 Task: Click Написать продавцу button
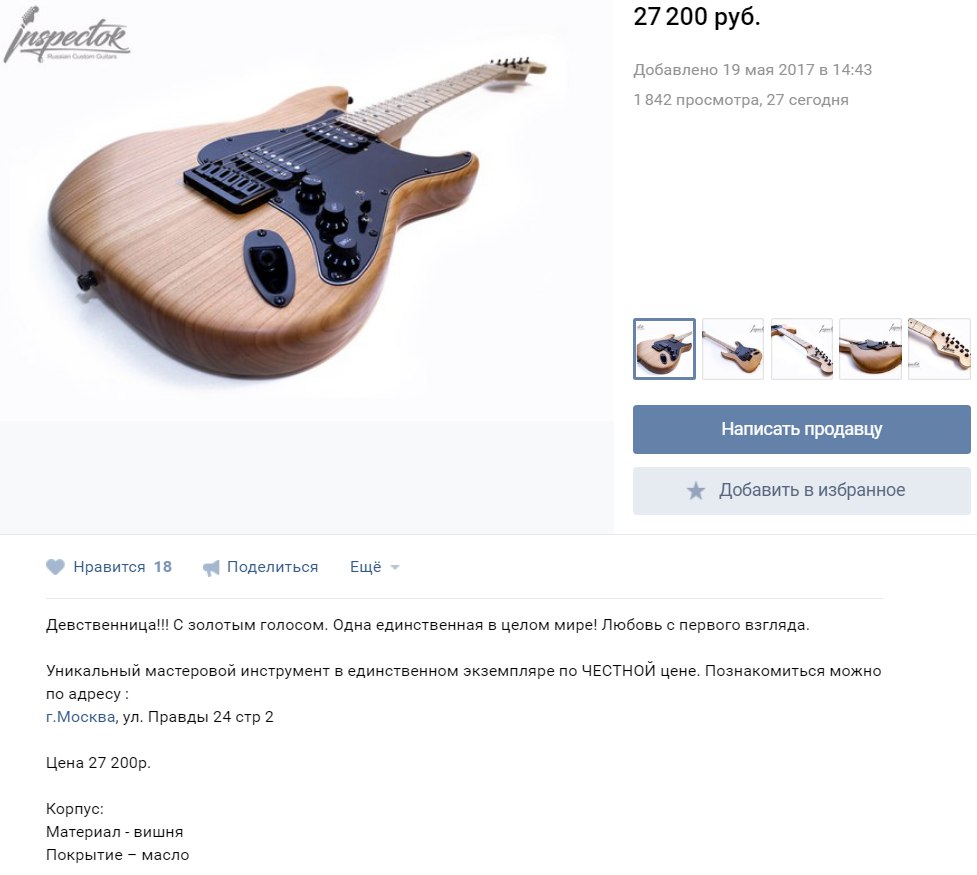pos(801,429)
